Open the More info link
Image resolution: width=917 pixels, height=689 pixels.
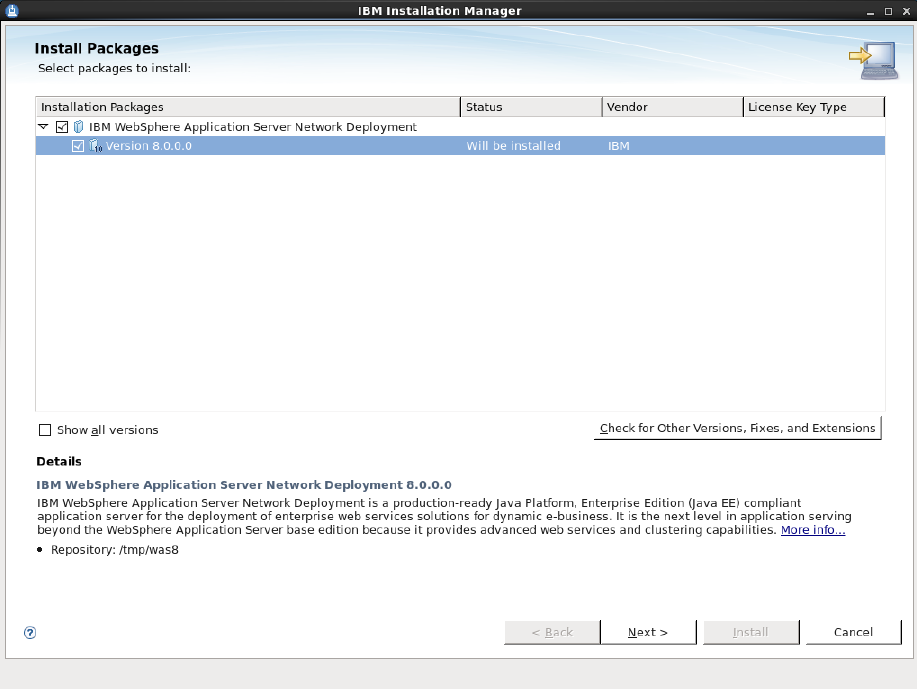pos(813,530)
